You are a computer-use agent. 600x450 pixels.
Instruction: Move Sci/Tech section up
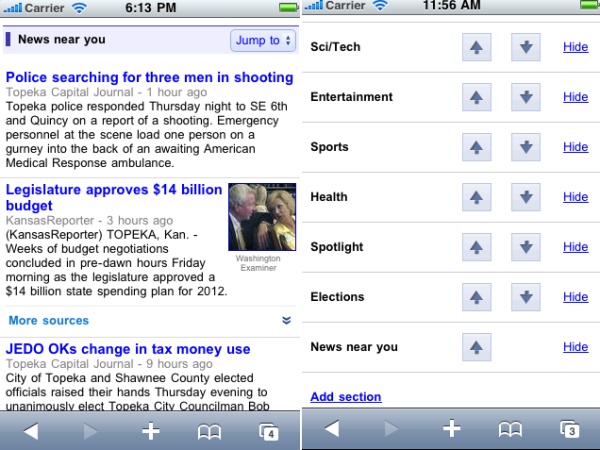click(x=476, y=47)
